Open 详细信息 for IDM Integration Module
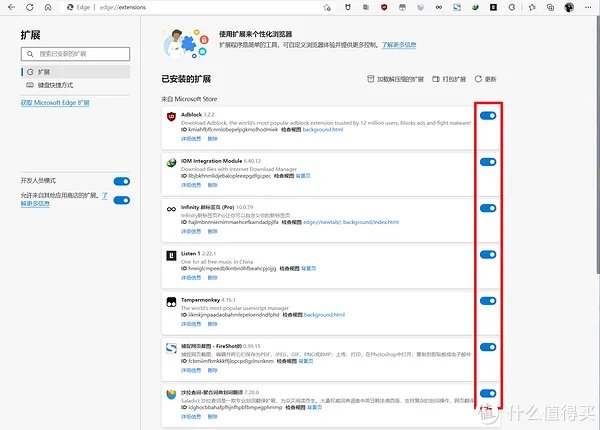The image size is (600, 430). click(191, 185)
